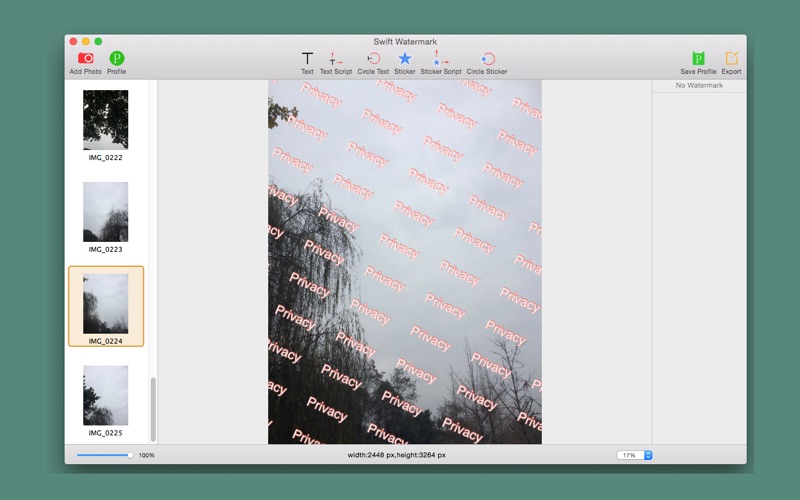The image size is (800, 500).
Task: Click the Export icon
Action: pyautogui.click(x=731, y=58)
